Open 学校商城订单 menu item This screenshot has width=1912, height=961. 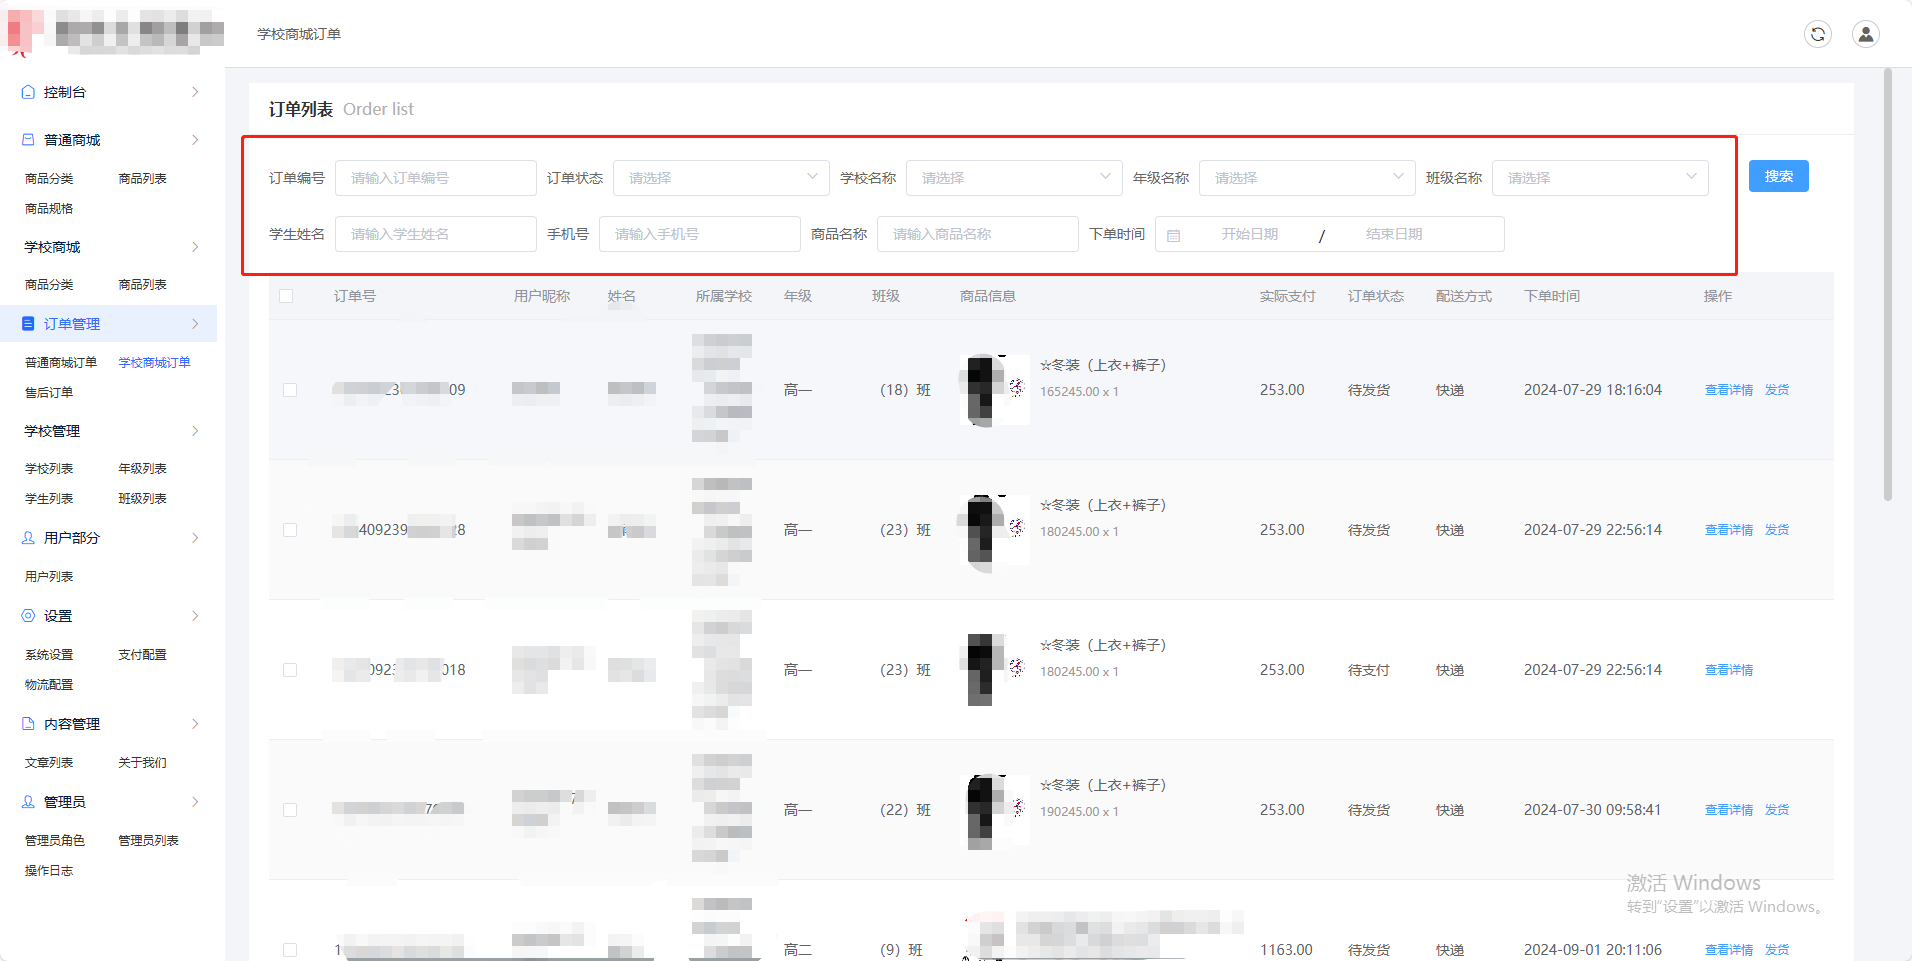[x=154, y=363]
